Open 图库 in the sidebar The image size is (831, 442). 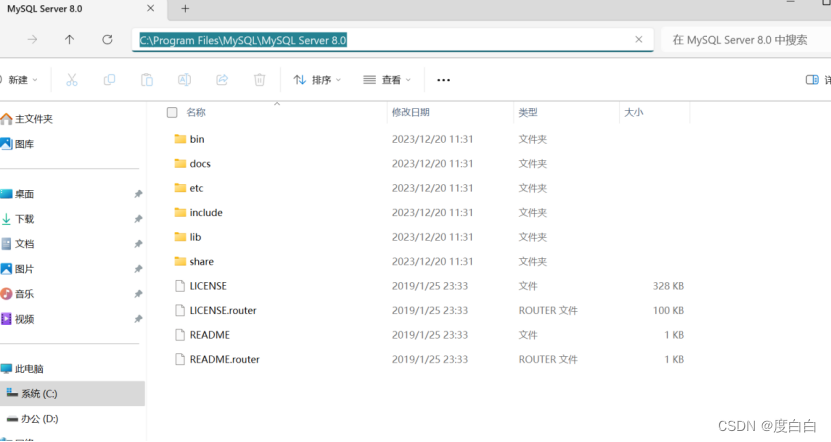pos(17,144)
